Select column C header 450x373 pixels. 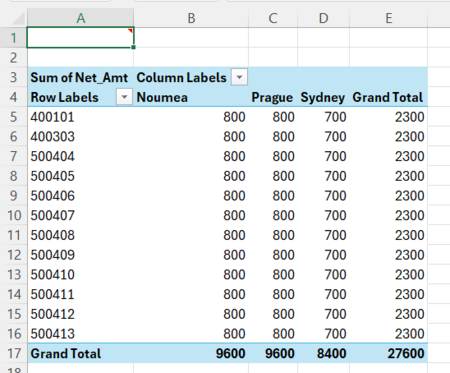pyautogui.click(x=273, y=18)
